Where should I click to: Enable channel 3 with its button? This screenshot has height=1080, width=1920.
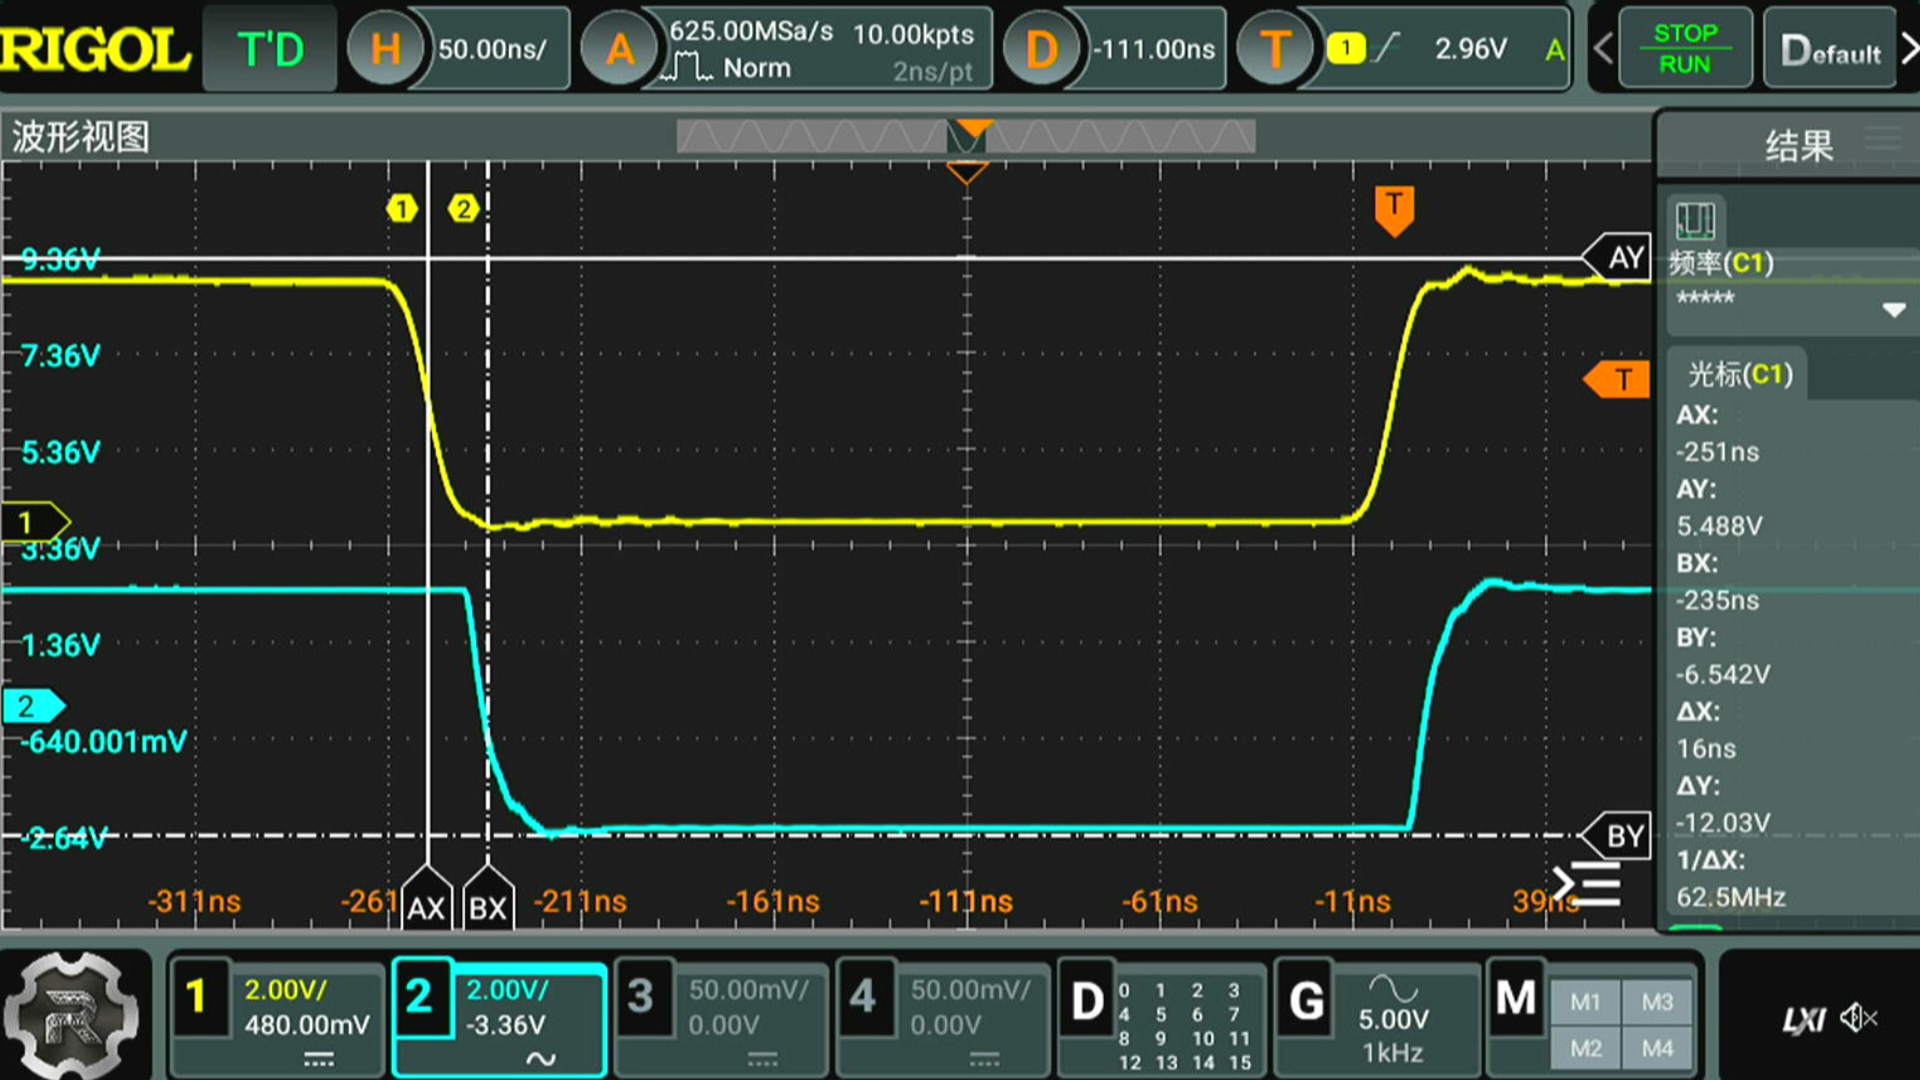pyautogui.click(x=641, y=997)
